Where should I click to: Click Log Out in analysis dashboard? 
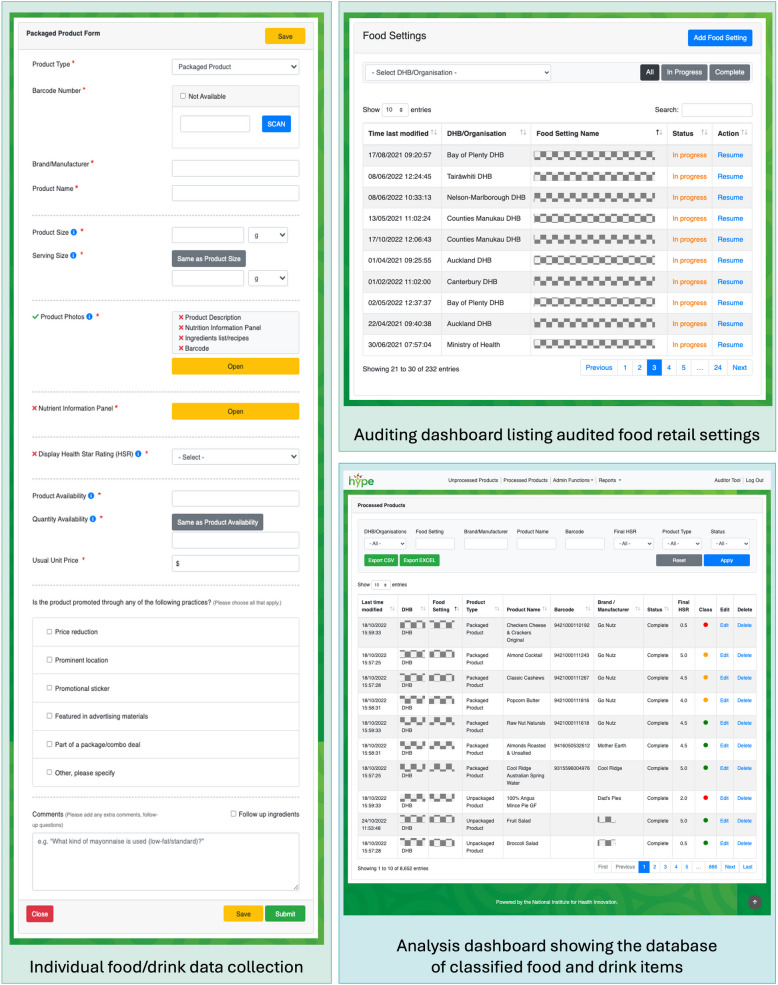click(x=754, y=480)
